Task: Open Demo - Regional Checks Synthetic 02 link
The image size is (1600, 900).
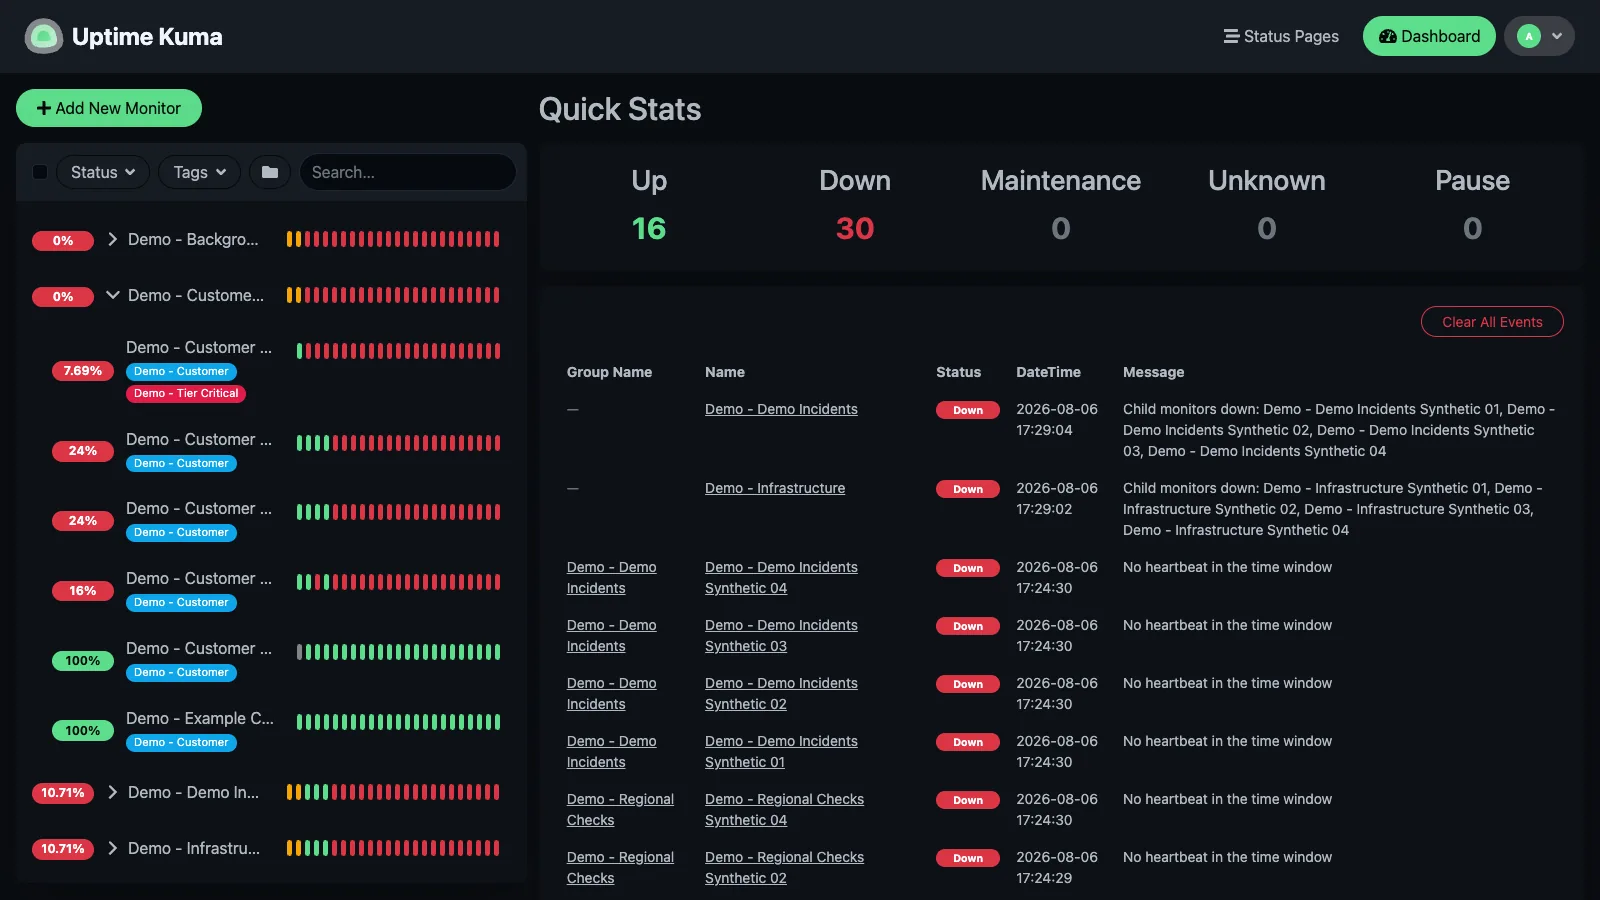Action: pyautogui.click(x=784, y=868)
